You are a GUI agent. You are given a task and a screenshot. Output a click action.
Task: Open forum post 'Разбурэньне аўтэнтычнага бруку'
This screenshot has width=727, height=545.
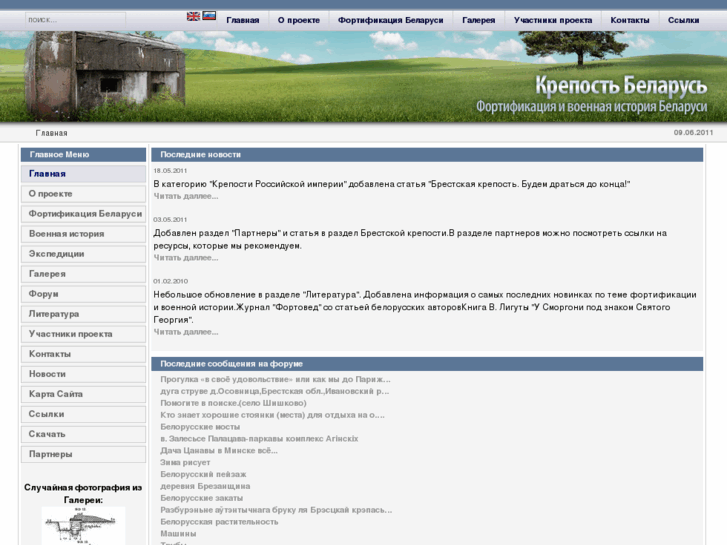pyautogui.click(x=276, y=510)
